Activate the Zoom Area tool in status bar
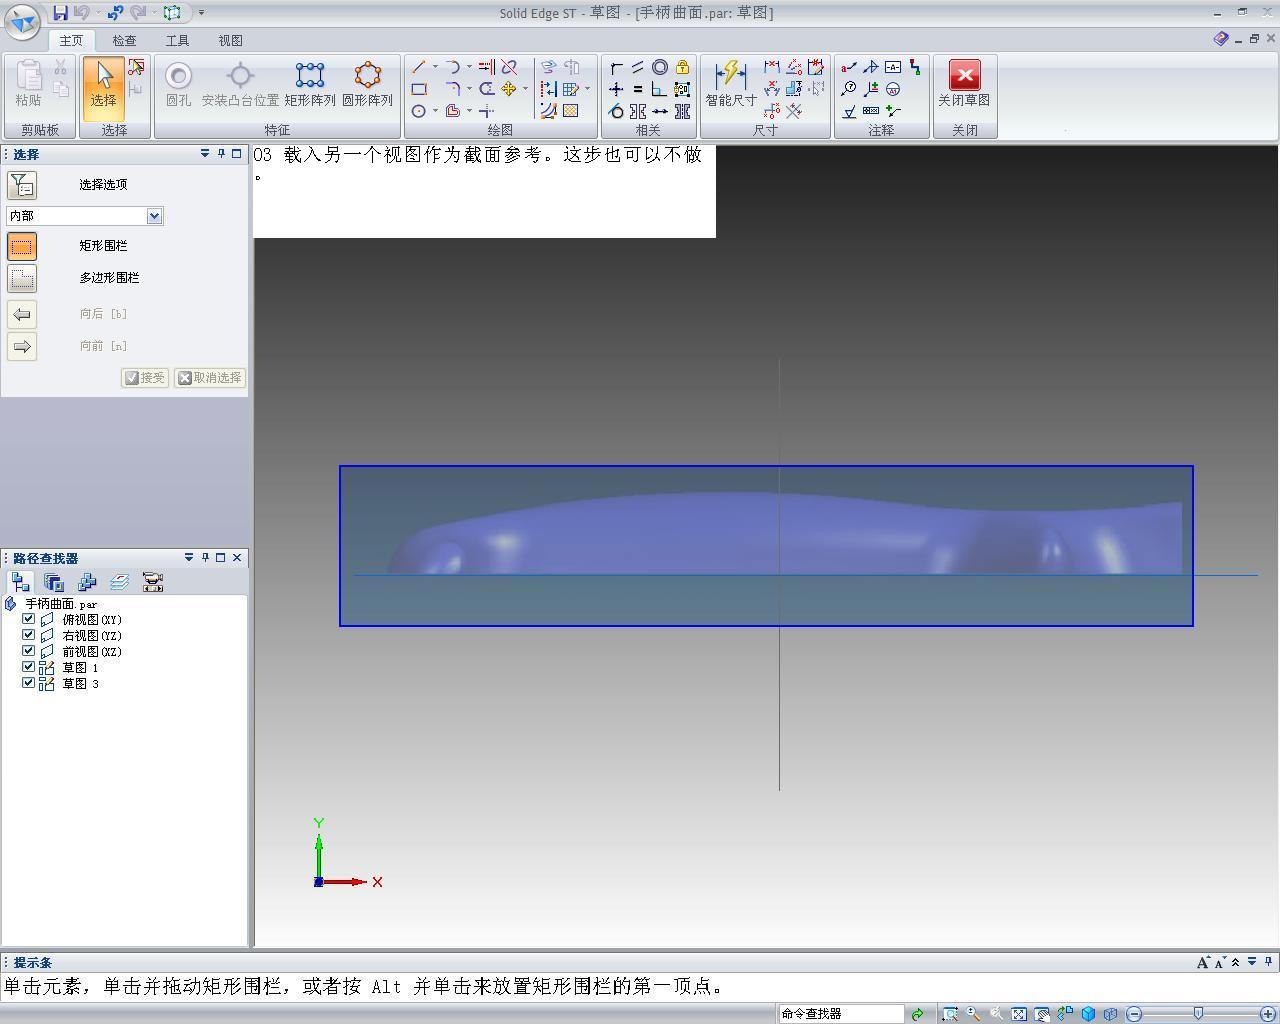This screenshot has height=1024, width=1280. tap(950, 1014)
